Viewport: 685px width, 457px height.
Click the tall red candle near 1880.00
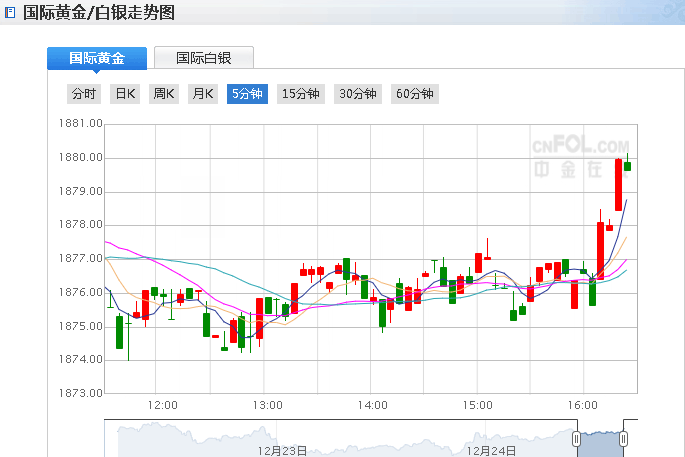tap(619, 184)
